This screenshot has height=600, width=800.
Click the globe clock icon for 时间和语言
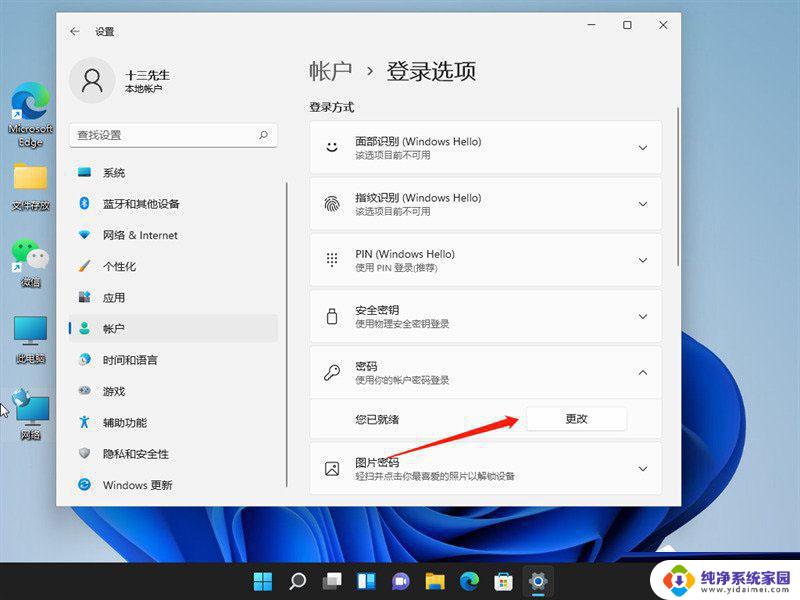(85, 359)
